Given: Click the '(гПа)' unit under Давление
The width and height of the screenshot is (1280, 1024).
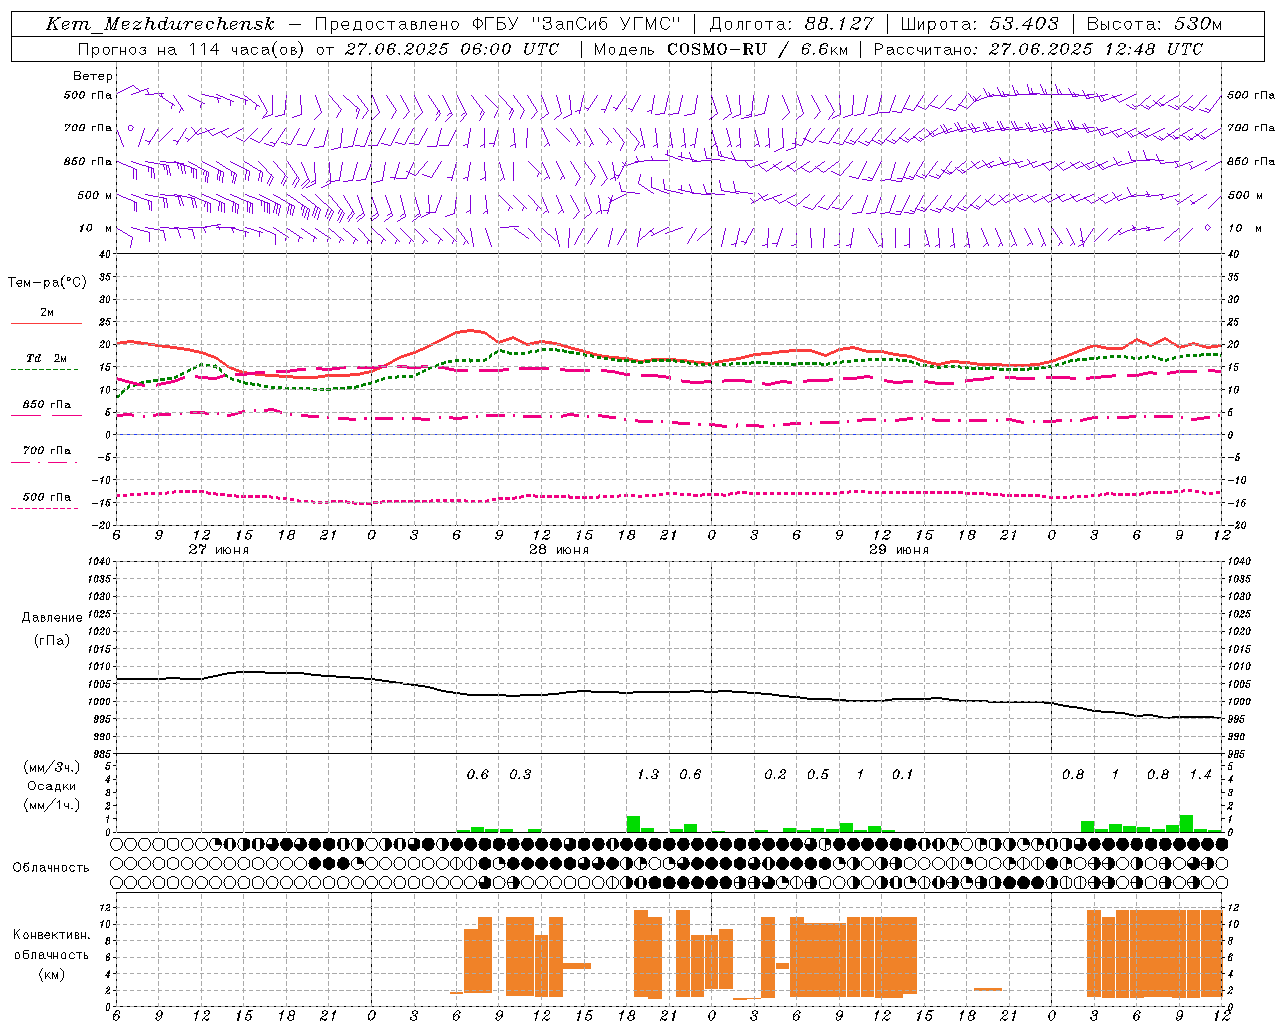Looking at the screenshot, I should (x=52, y=641).
